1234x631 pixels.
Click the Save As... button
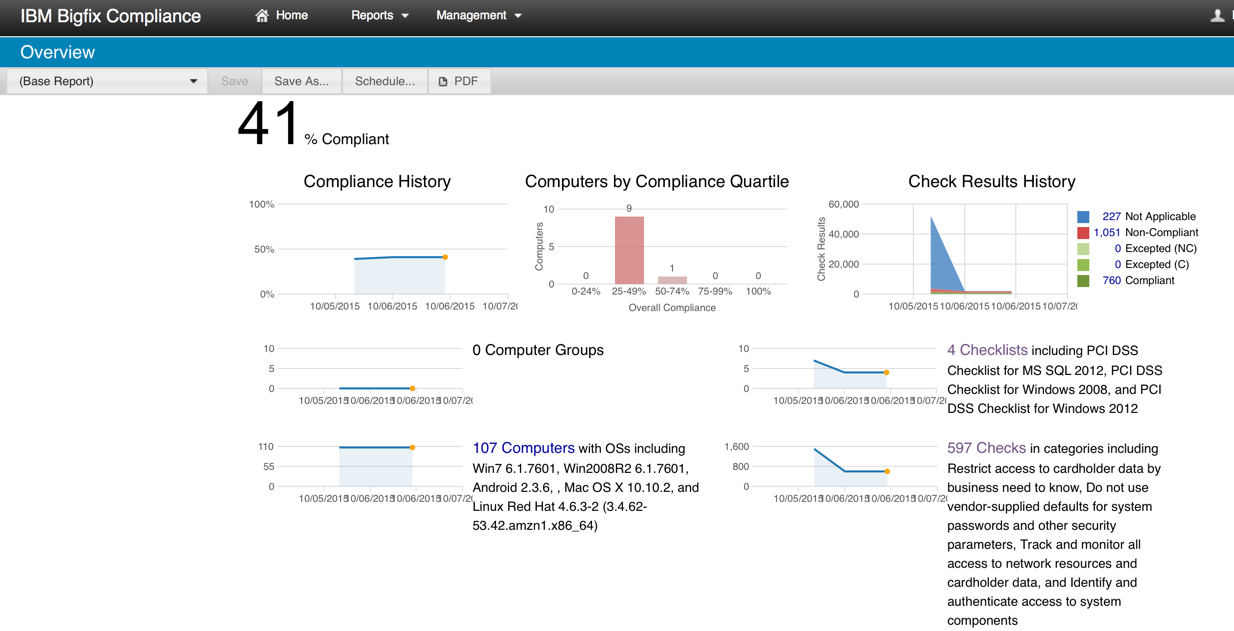[x=301, y=81]
